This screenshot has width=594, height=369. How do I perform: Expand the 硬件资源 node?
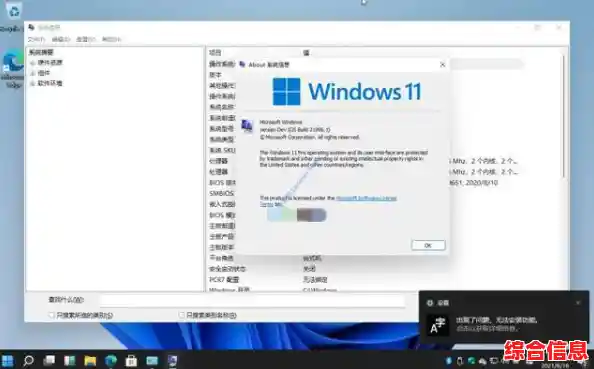click(33, 63)
